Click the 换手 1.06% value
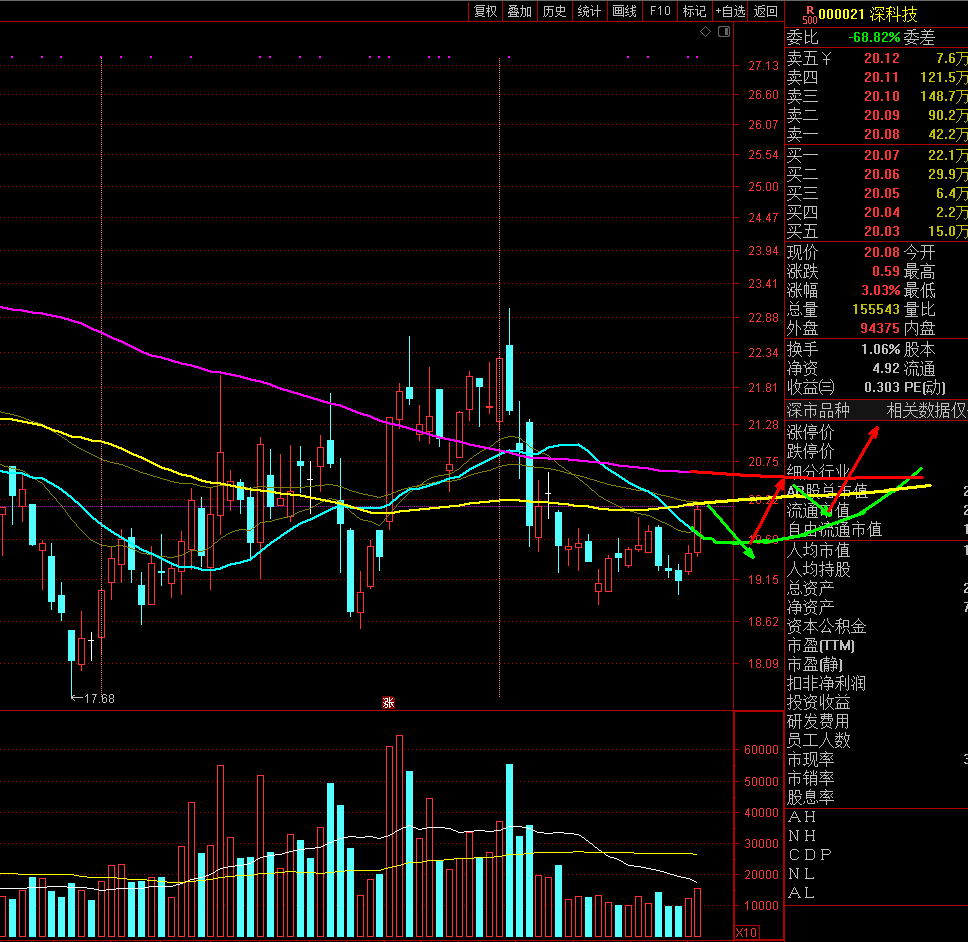This screenshot has width=968, height=942. click(x=881, y=349)
